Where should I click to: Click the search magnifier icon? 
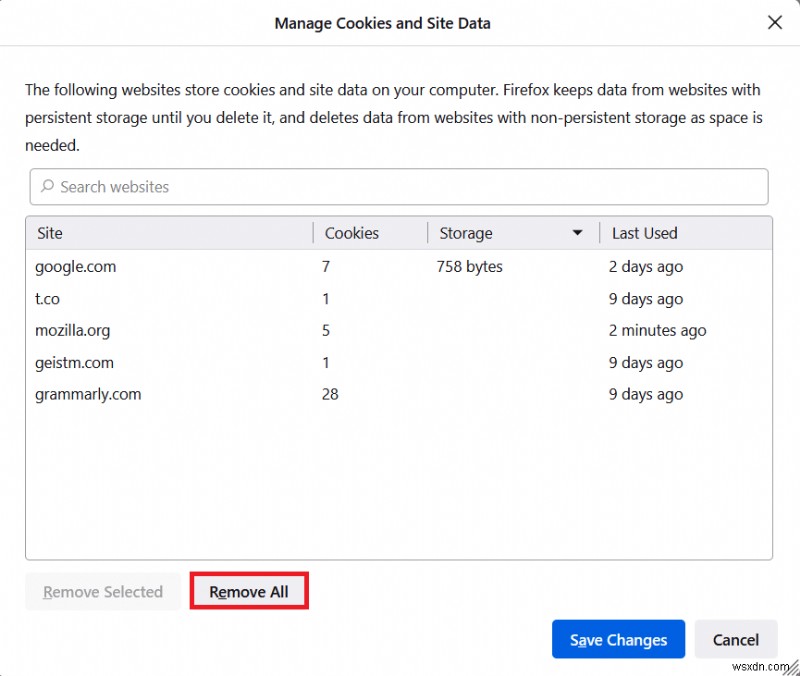click(x=48, y=187)
